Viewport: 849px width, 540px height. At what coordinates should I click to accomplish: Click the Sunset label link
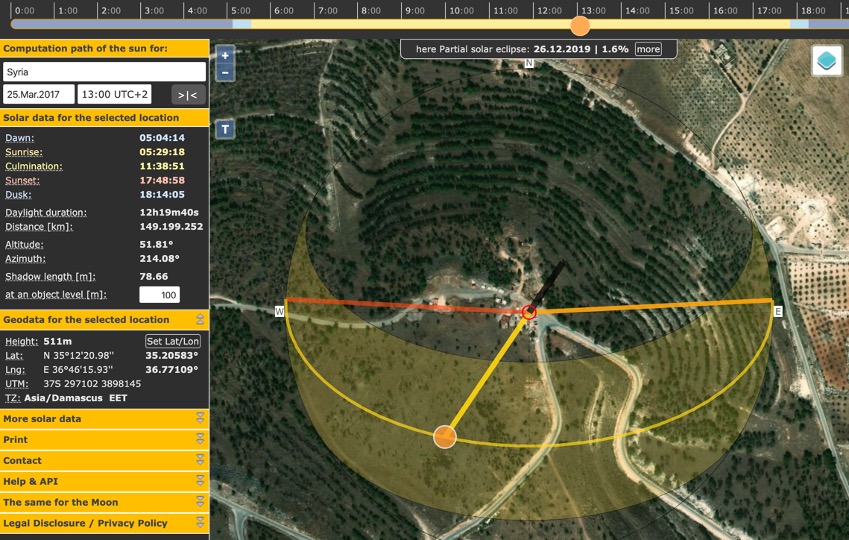point(22,180)
